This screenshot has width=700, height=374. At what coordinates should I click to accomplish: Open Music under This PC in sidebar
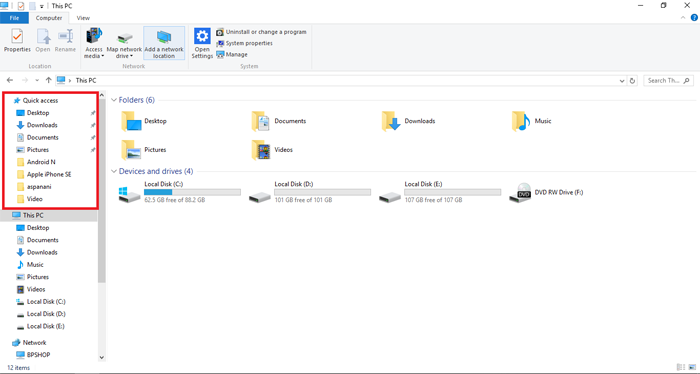pyautogui.click(x=35, y=265)
